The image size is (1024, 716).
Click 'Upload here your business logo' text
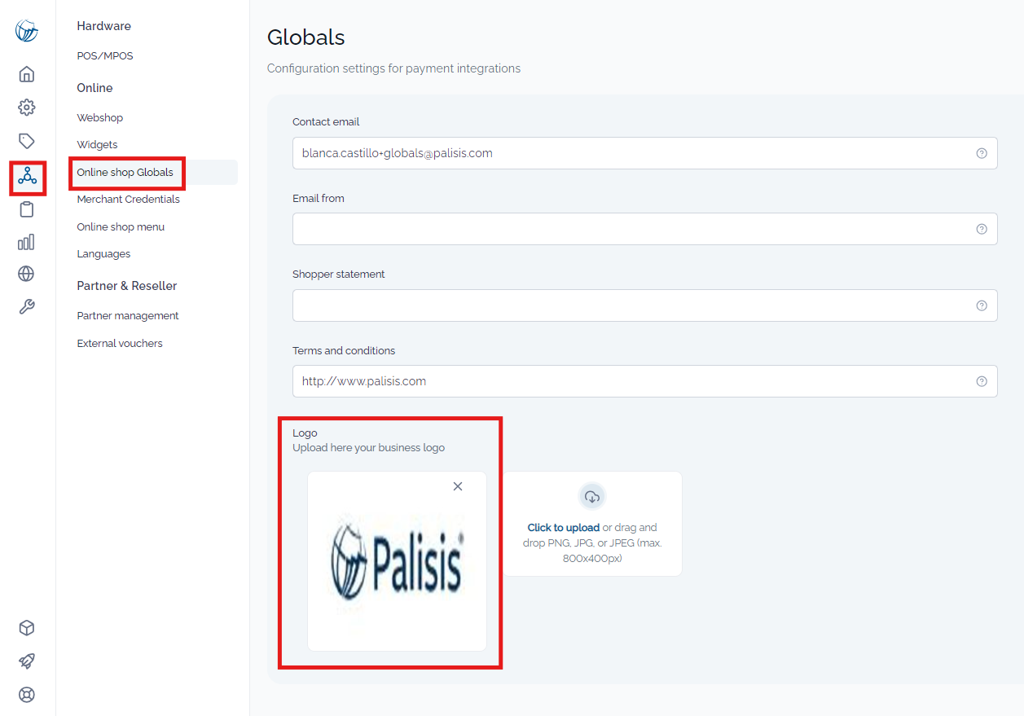click(368, 448)
